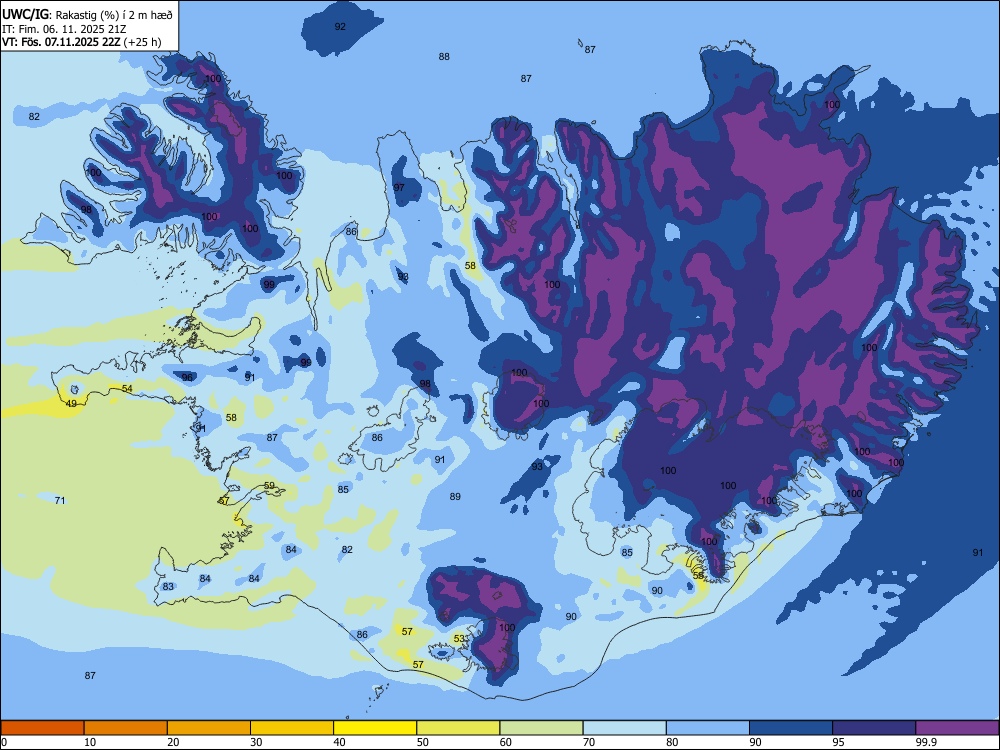Click the '97' humidity value on the map
The height and width of the screenshot is (750, 1000).
pyautogui.click(x=399, y=187)
